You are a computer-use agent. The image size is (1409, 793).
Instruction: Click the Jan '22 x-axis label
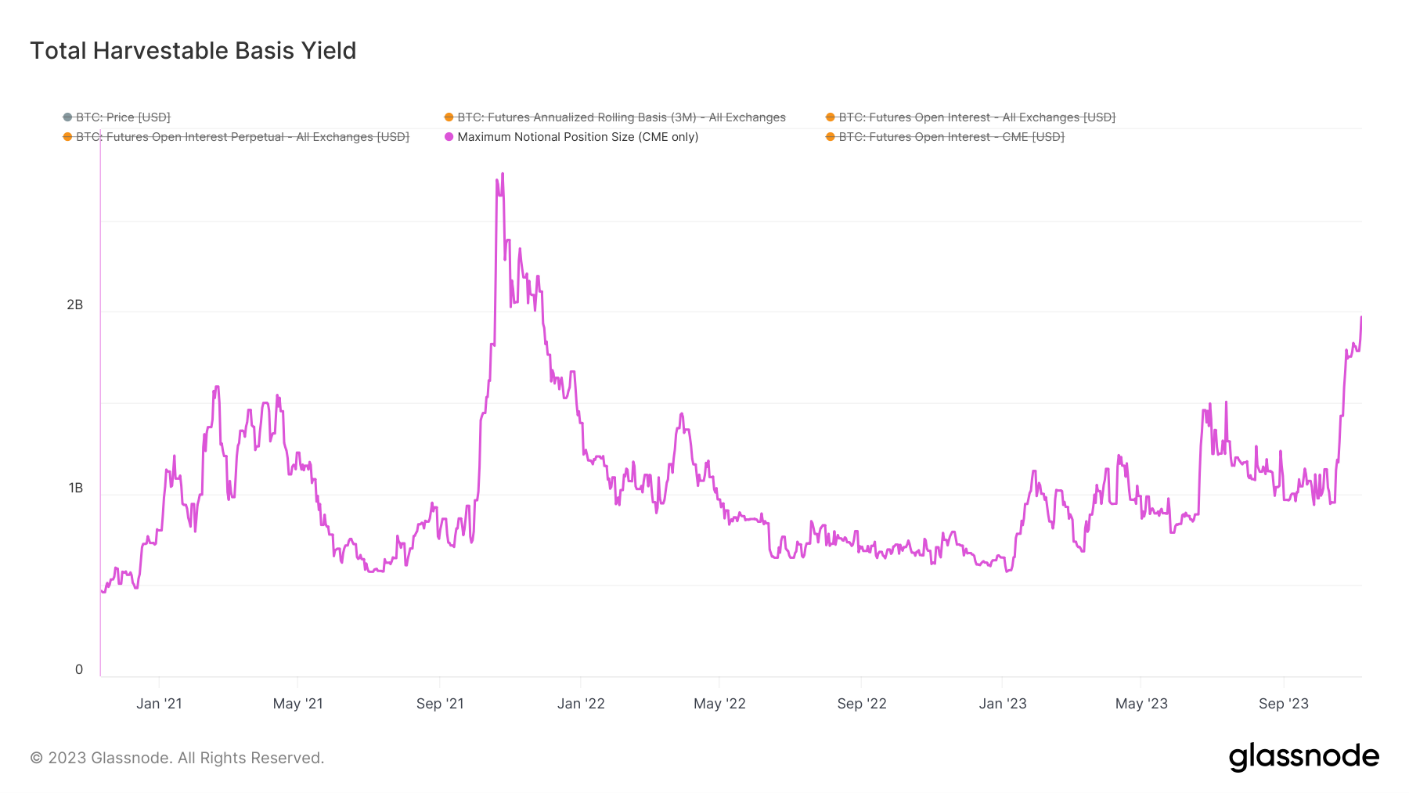tap(581, 704)
